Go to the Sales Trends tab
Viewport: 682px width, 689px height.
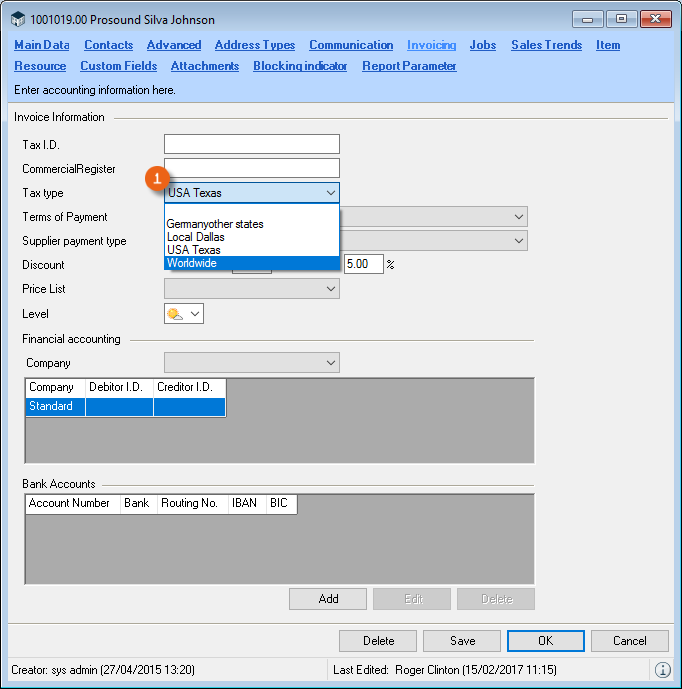tap(546, 45)
